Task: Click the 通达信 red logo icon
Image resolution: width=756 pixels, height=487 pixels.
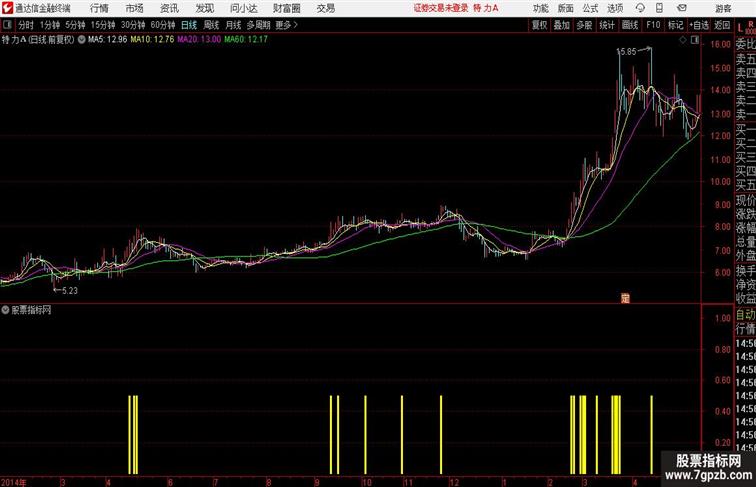Action: coord(7,8)
